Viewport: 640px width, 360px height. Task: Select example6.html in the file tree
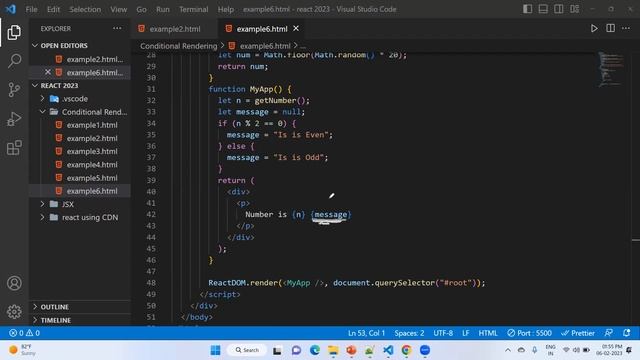pos(92,191)
